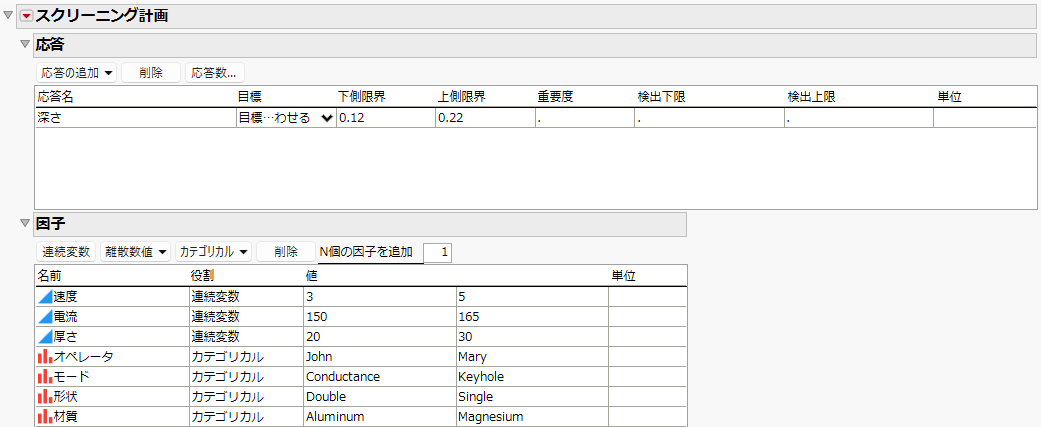Click the 検出下限 cell for 深さ
The image size is (1041, 427).
pyautogui.click(x=709, y=118)
